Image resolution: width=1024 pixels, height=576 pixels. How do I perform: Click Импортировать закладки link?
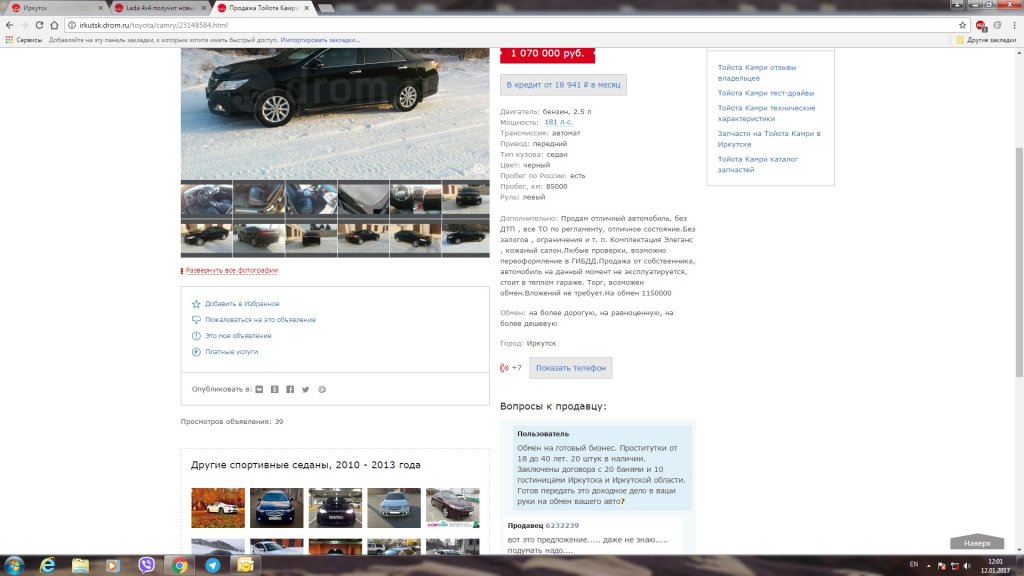[320, 40]
